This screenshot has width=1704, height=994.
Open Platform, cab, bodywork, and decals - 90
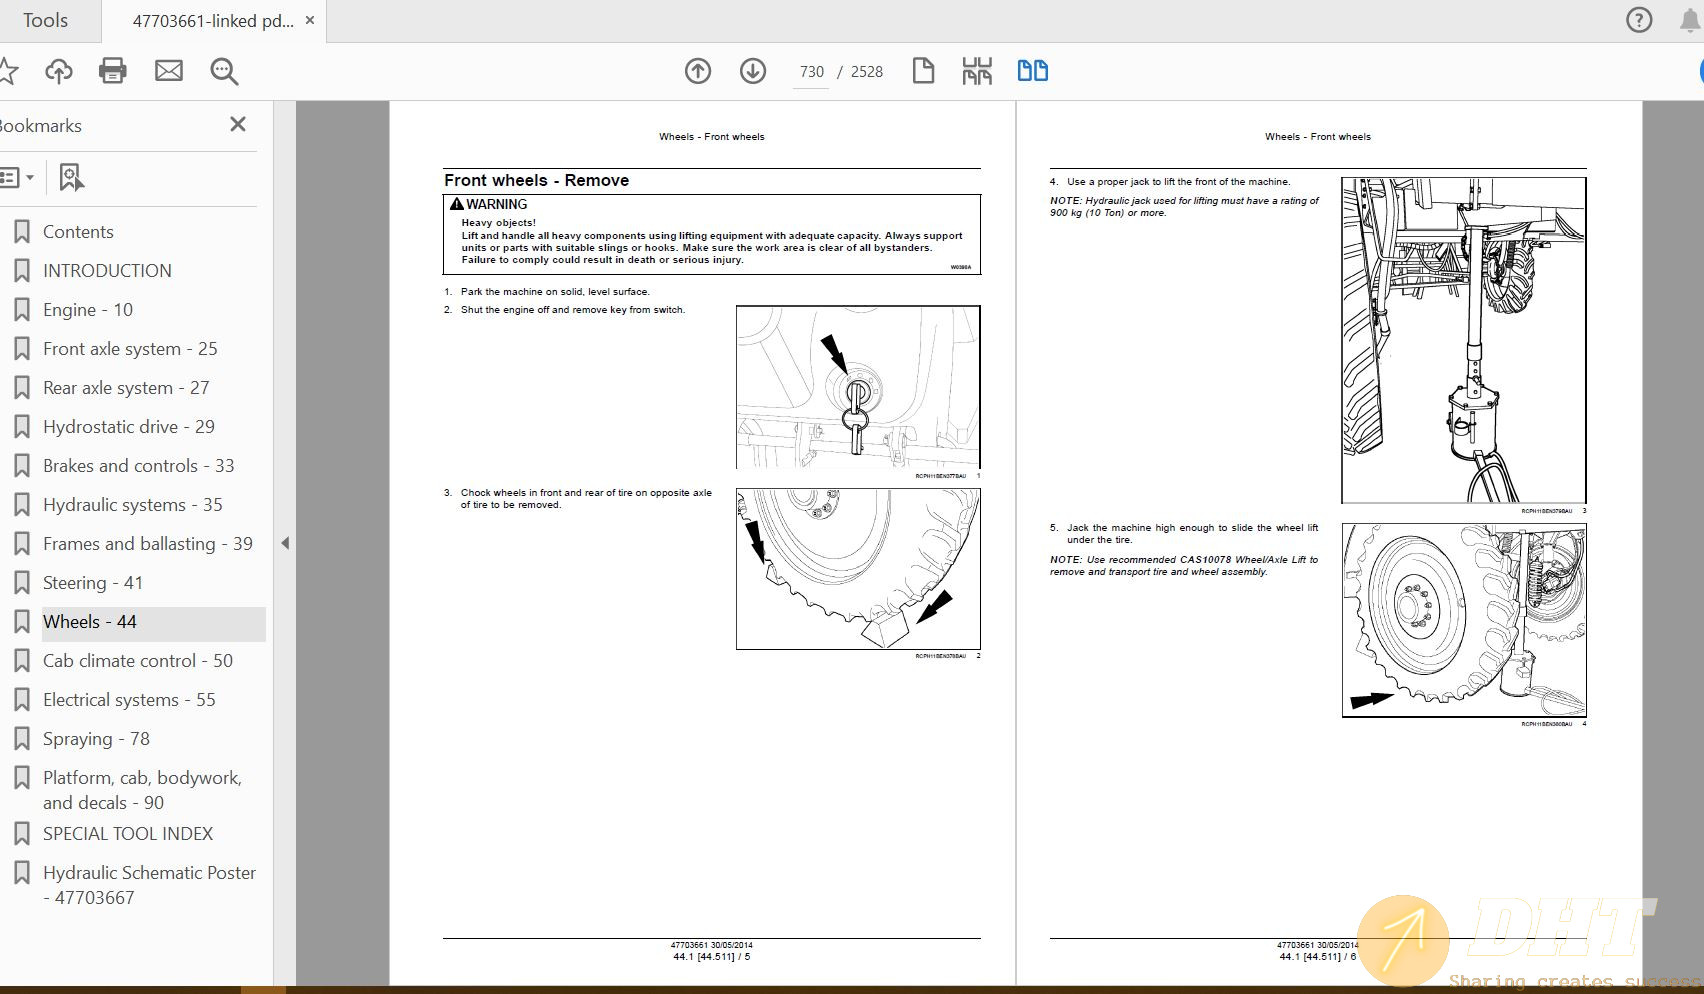(142, 790)
